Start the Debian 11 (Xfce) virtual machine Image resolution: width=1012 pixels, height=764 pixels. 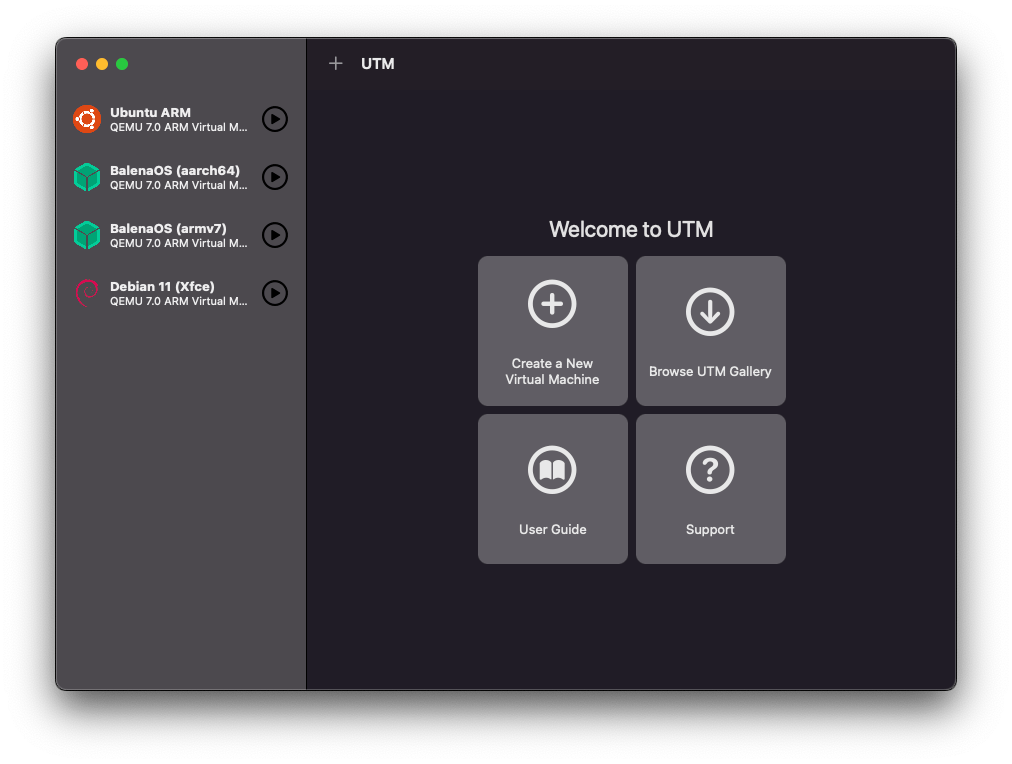pos(274,293)
